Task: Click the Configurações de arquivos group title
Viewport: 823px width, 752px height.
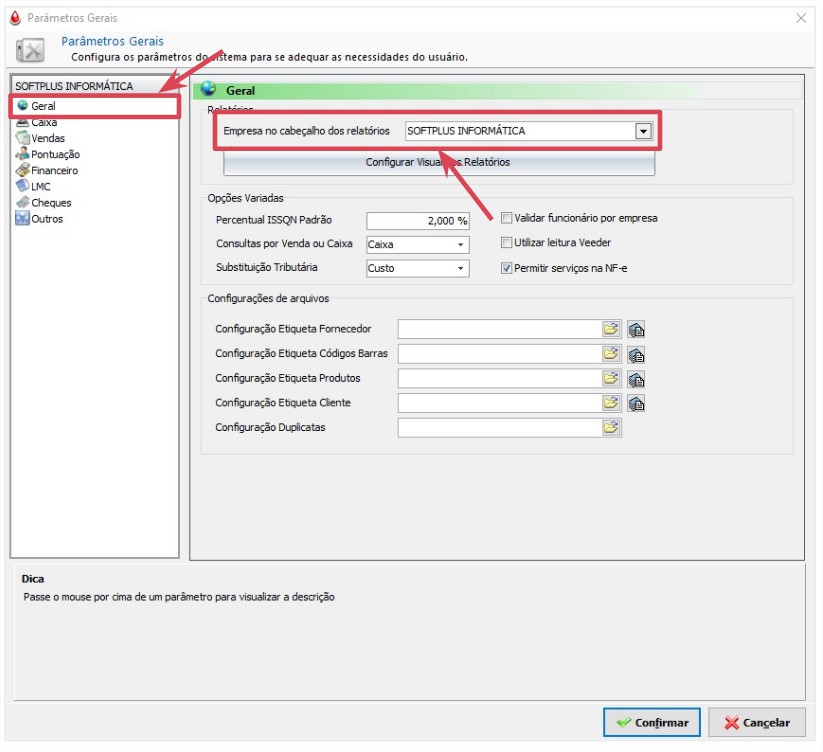Action: pyautogui.click(x=268, y=299)
